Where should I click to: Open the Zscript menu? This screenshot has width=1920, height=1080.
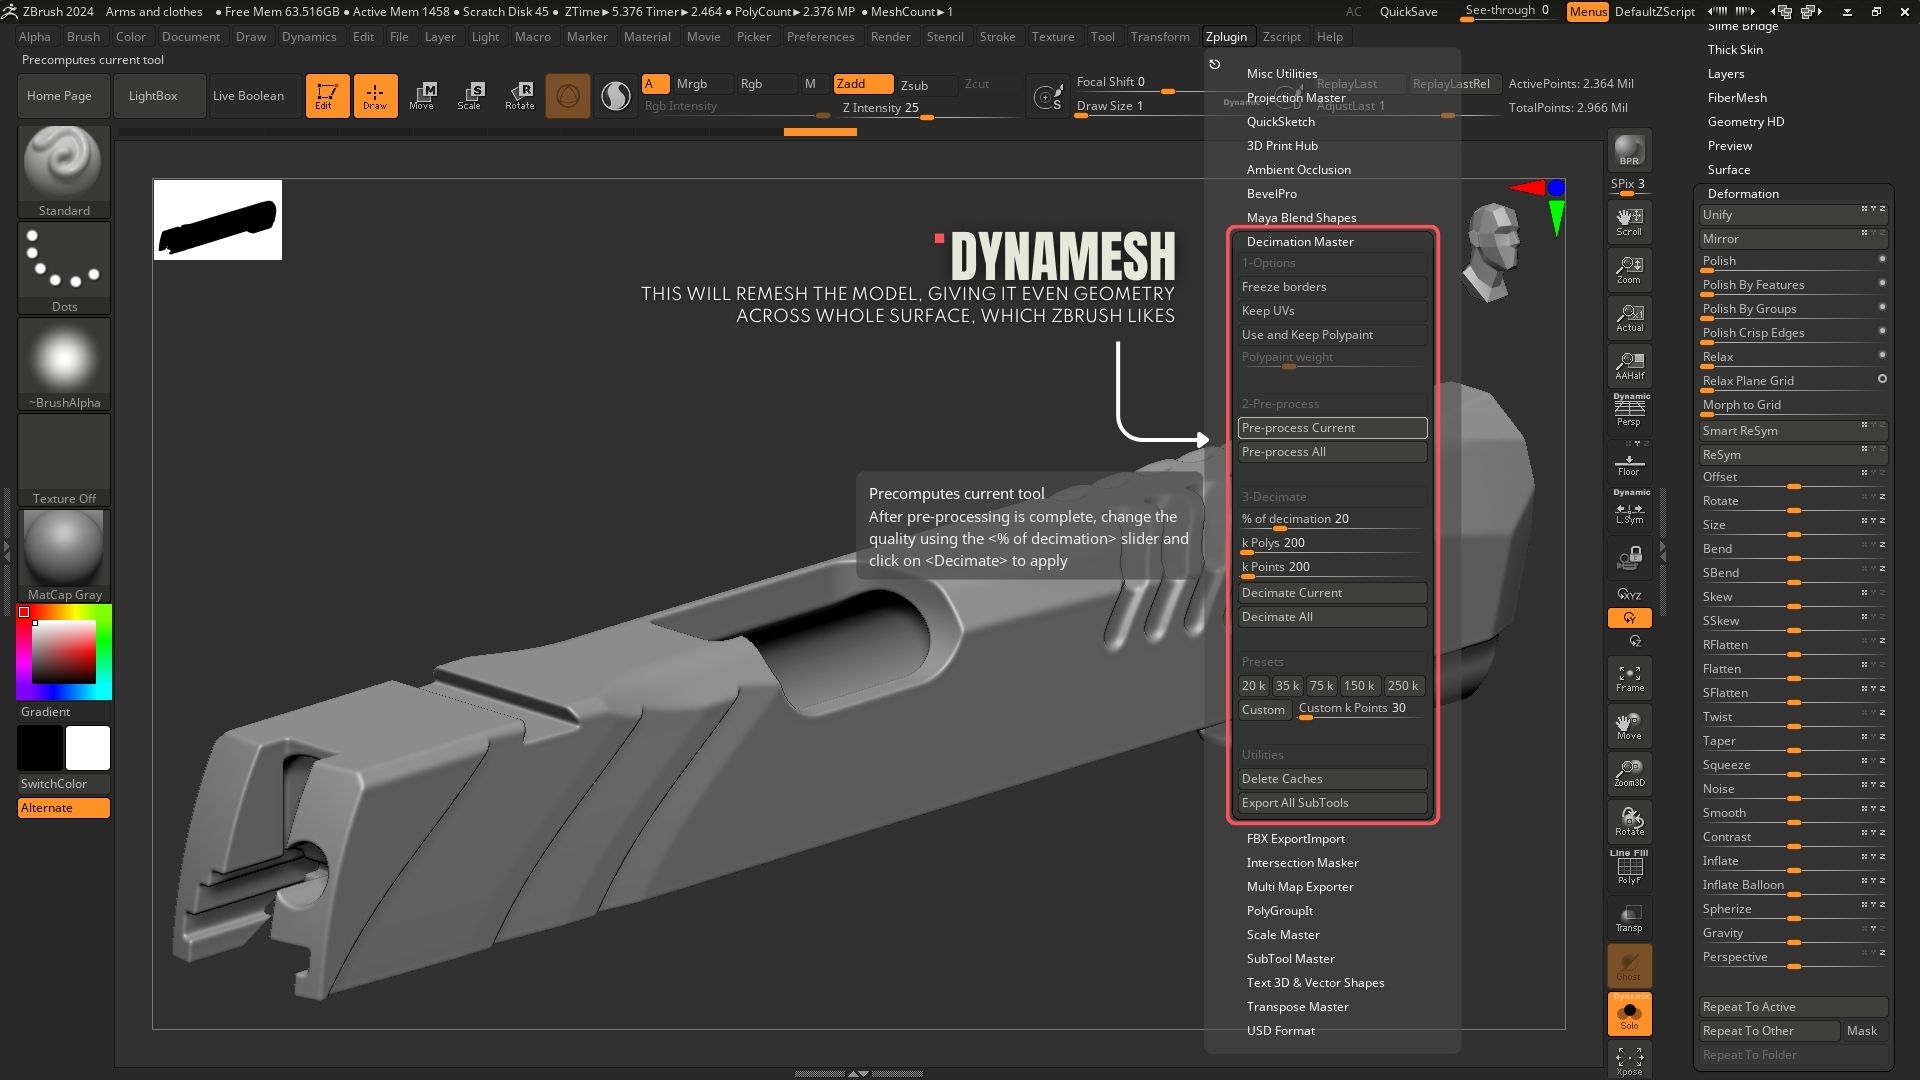coord(1281,37)
